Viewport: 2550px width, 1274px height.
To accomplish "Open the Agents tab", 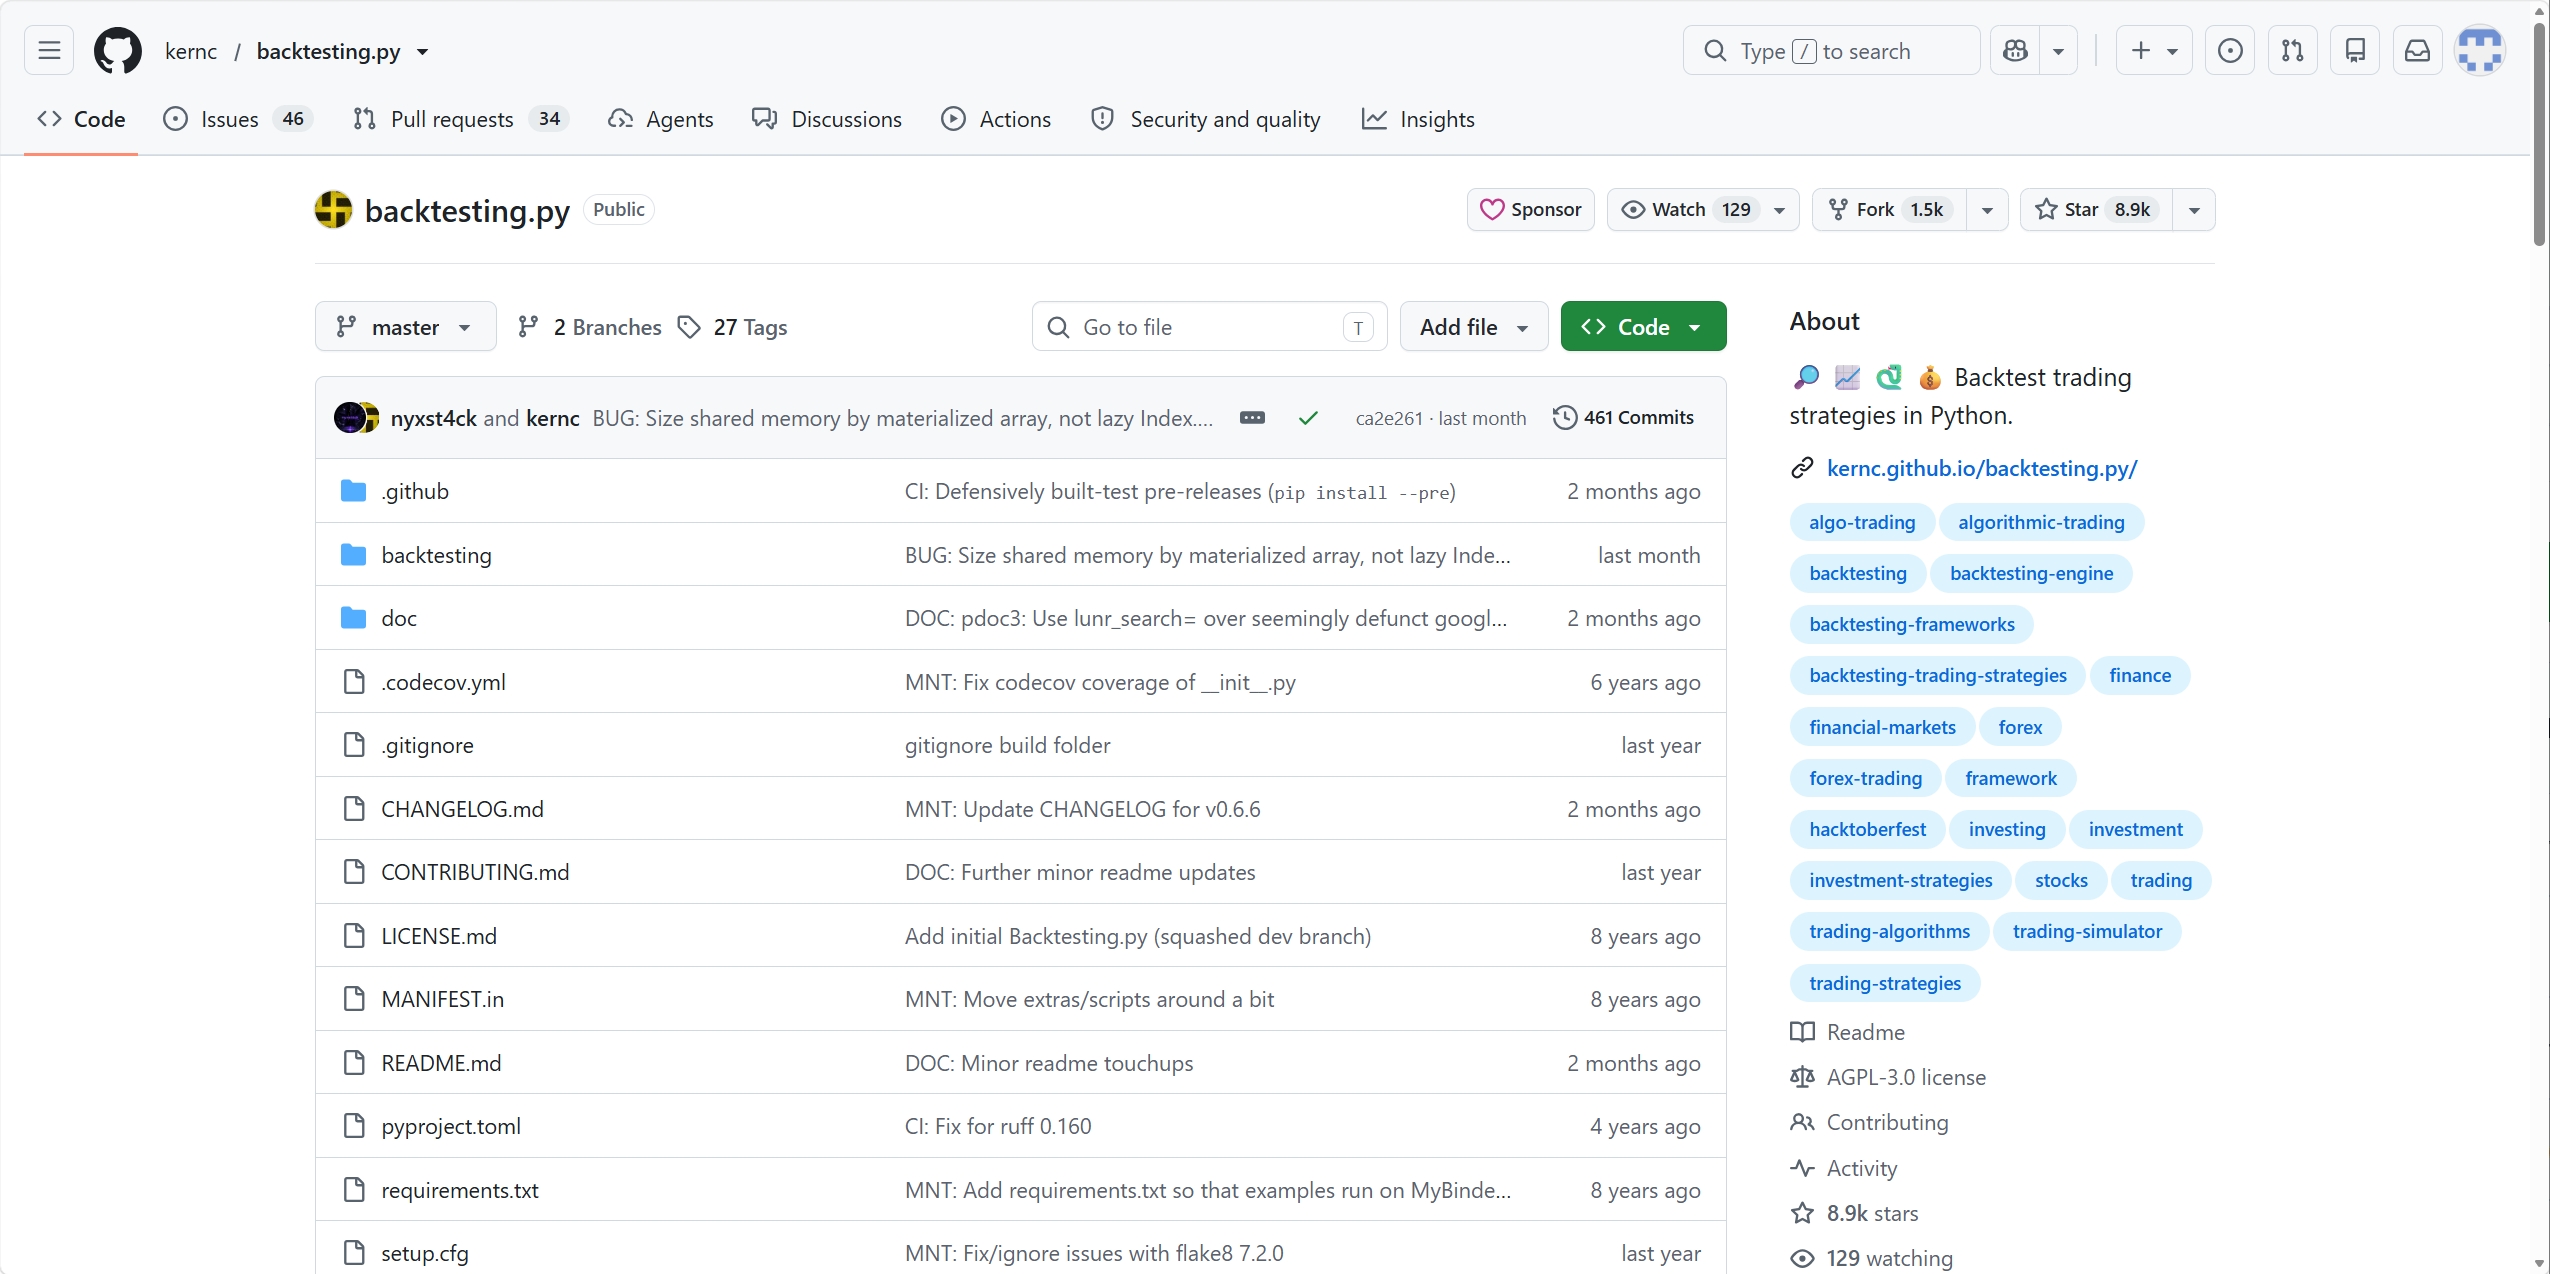I will [661, 119].
